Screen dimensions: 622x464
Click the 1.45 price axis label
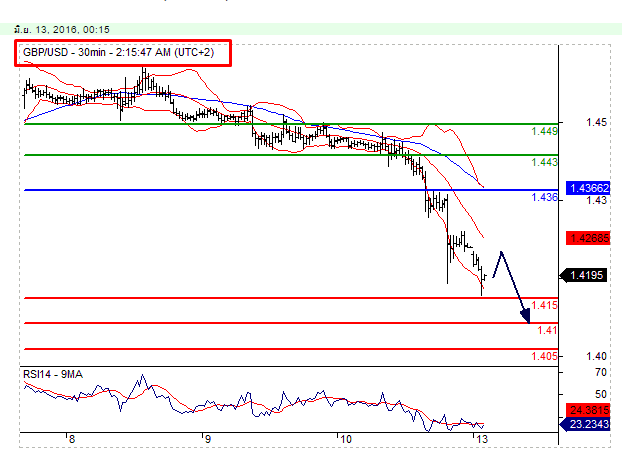596,123
